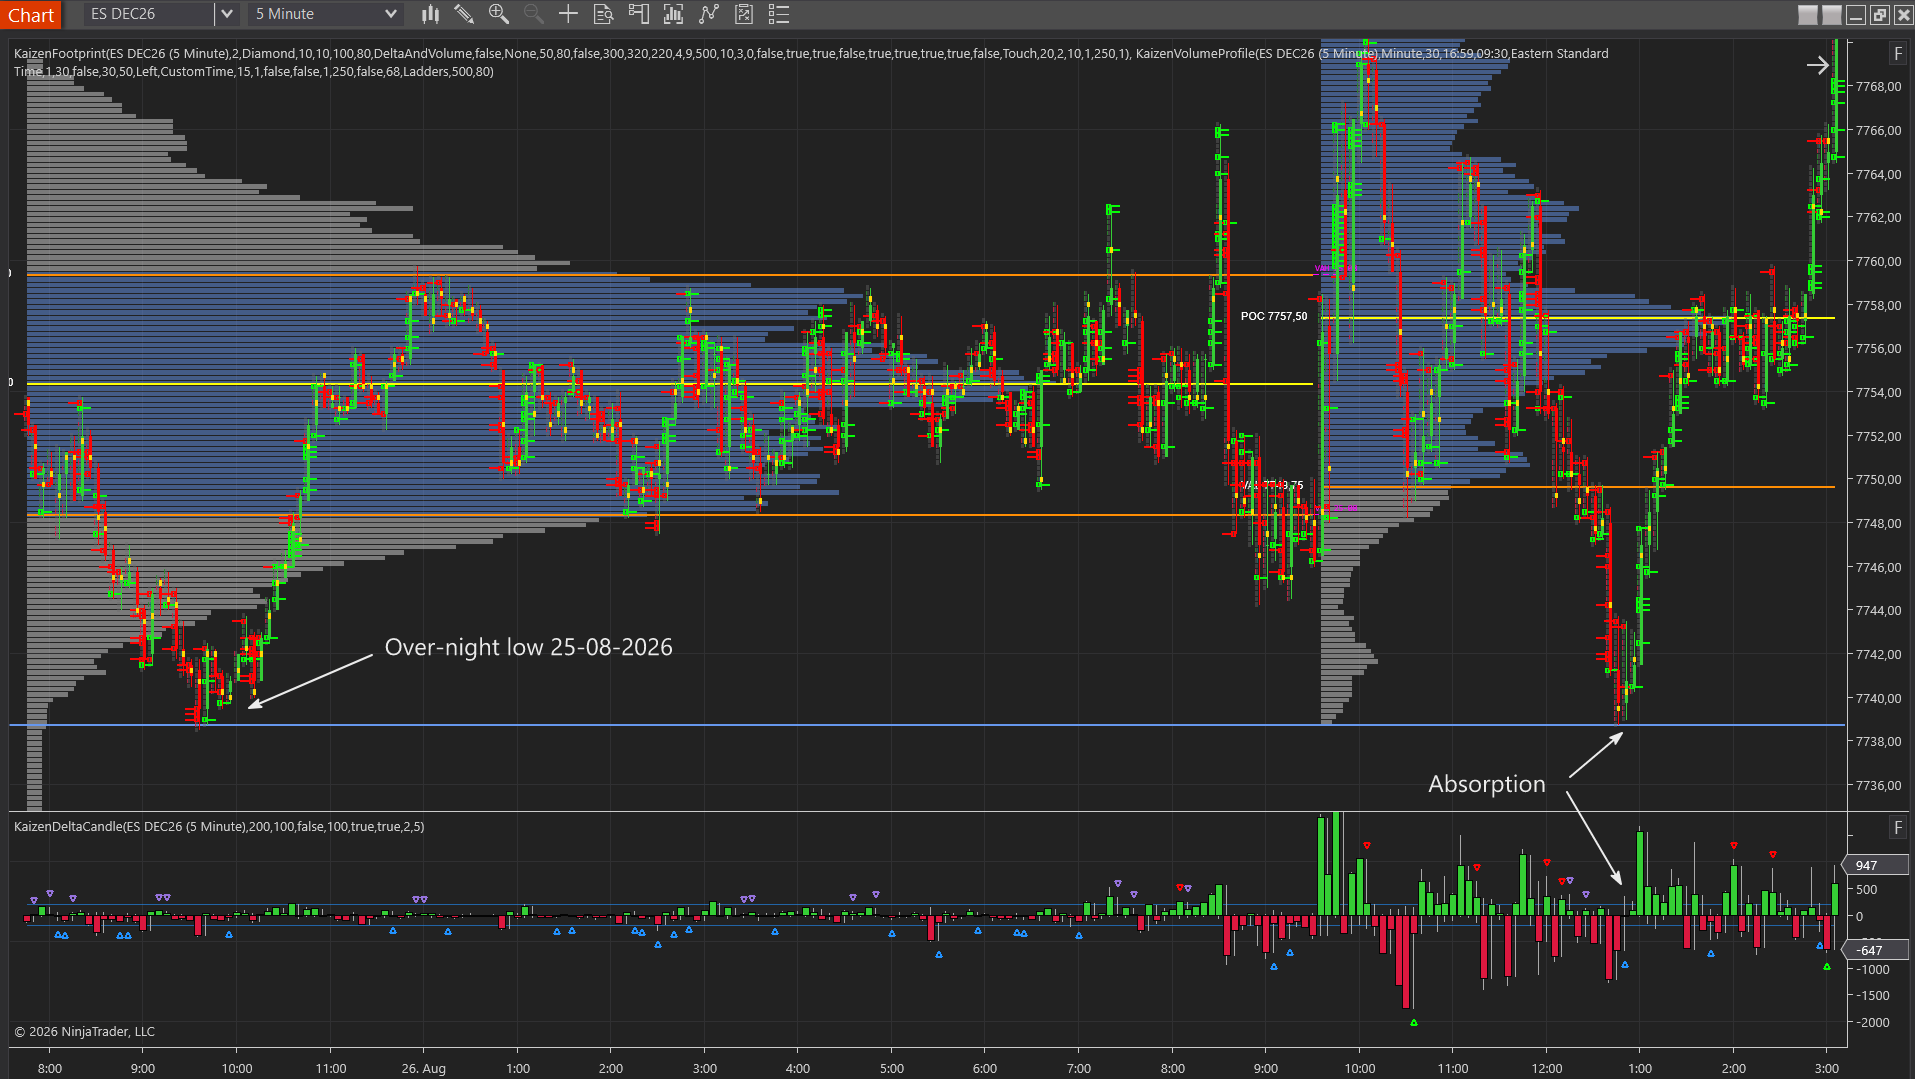
Task: Click the second window link button
Action: tap(1832, 15)
